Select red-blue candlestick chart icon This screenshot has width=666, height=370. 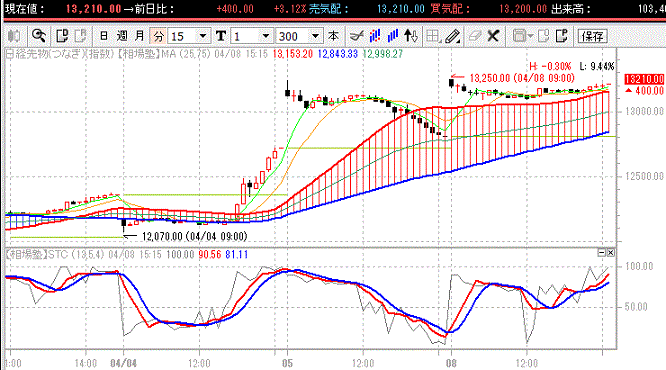[375, 36]
